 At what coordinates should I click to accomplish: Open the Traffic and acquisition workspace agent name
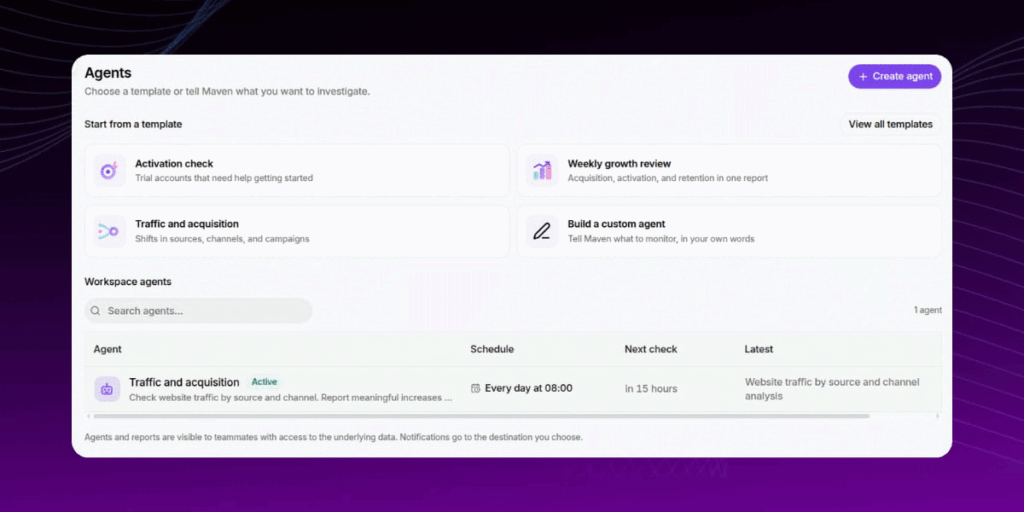[184, 382]
